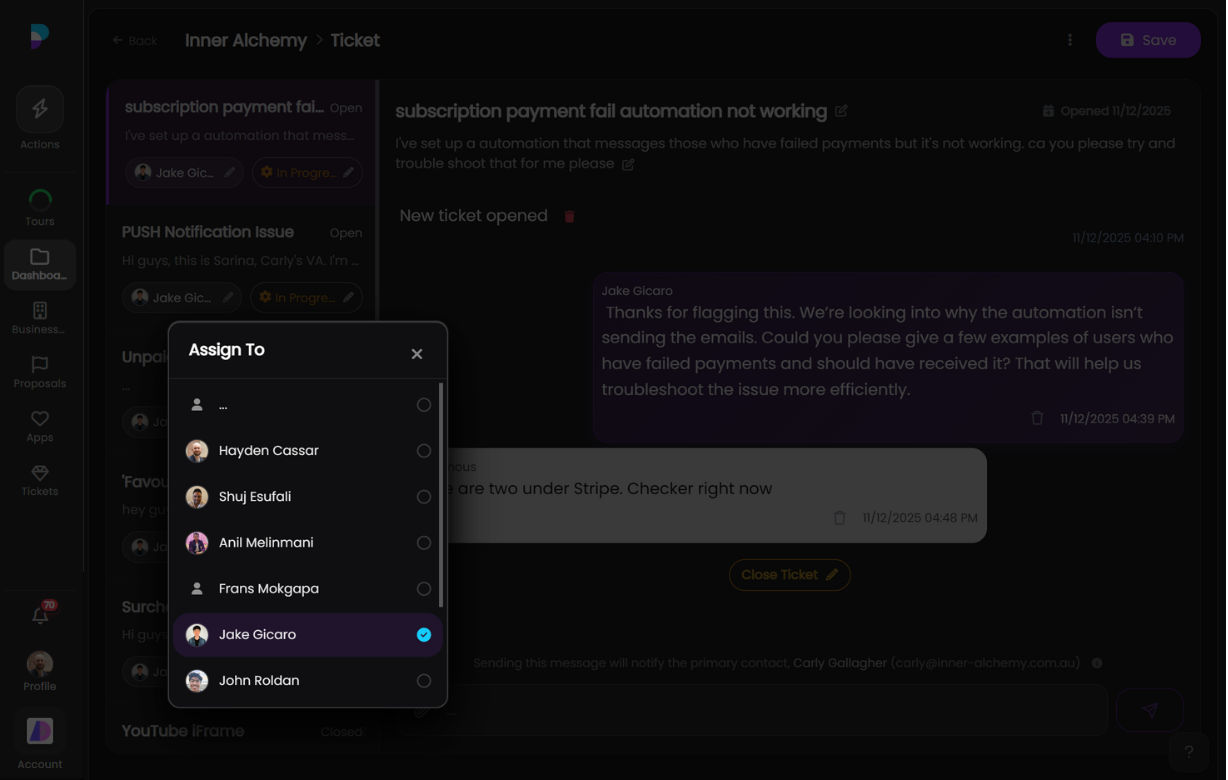This screenshot has height=780, width=1228.
Task: Open Tickets diamond icon
Action: [40, 480]
